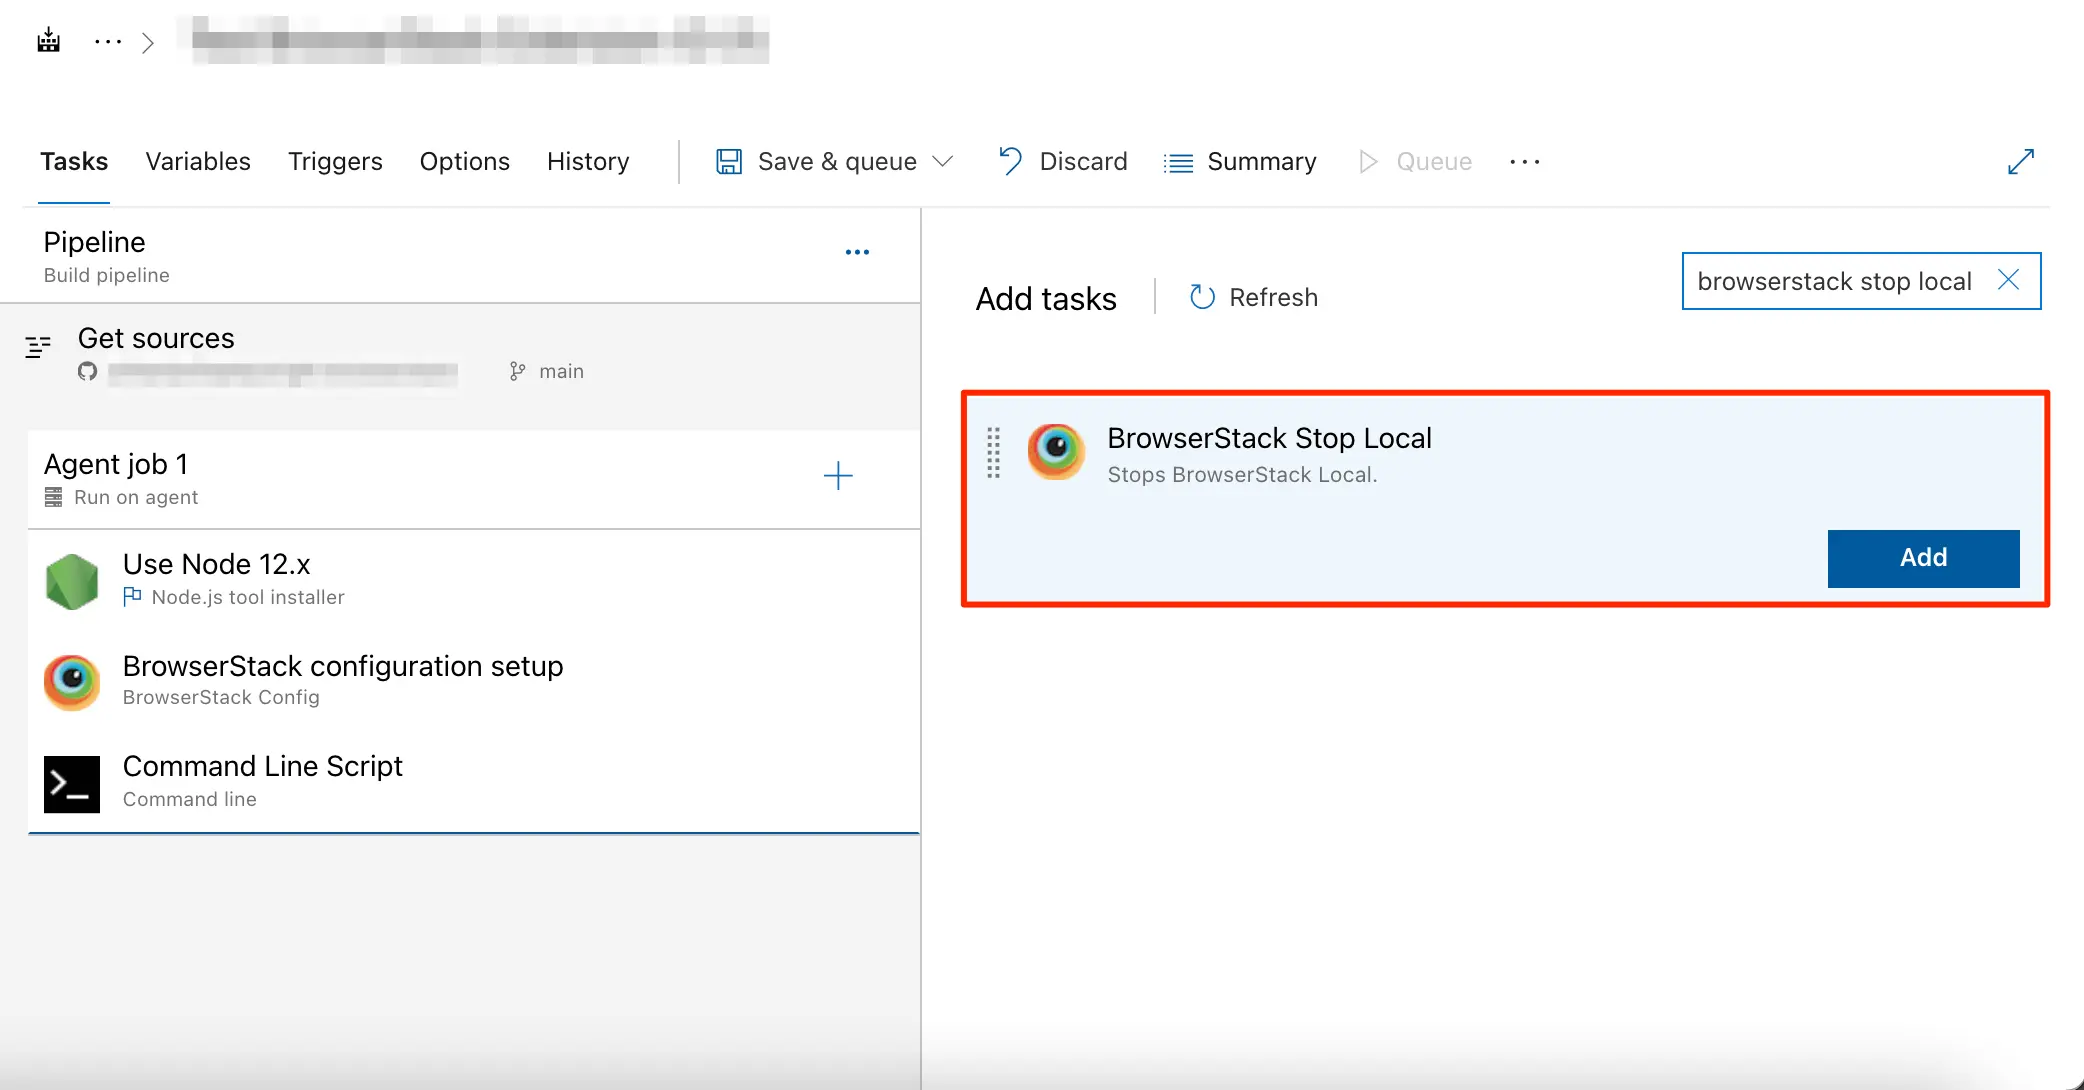This screenshot has width=2084, height=1090.
Task: Click the Discard undo icon
Action: pyautogui.click(x=1010, y=161)
